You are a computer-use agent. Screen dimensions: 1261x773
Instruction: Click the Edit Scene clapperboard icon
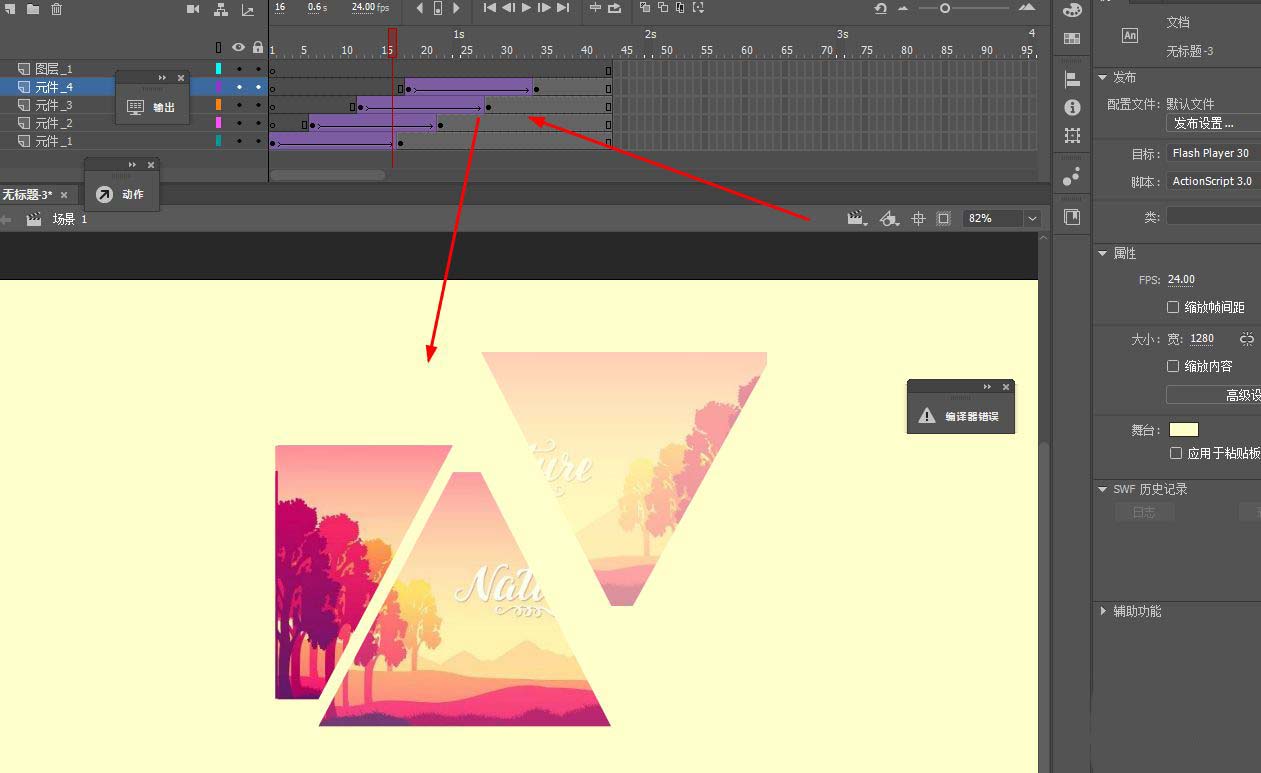pos(856,218)
